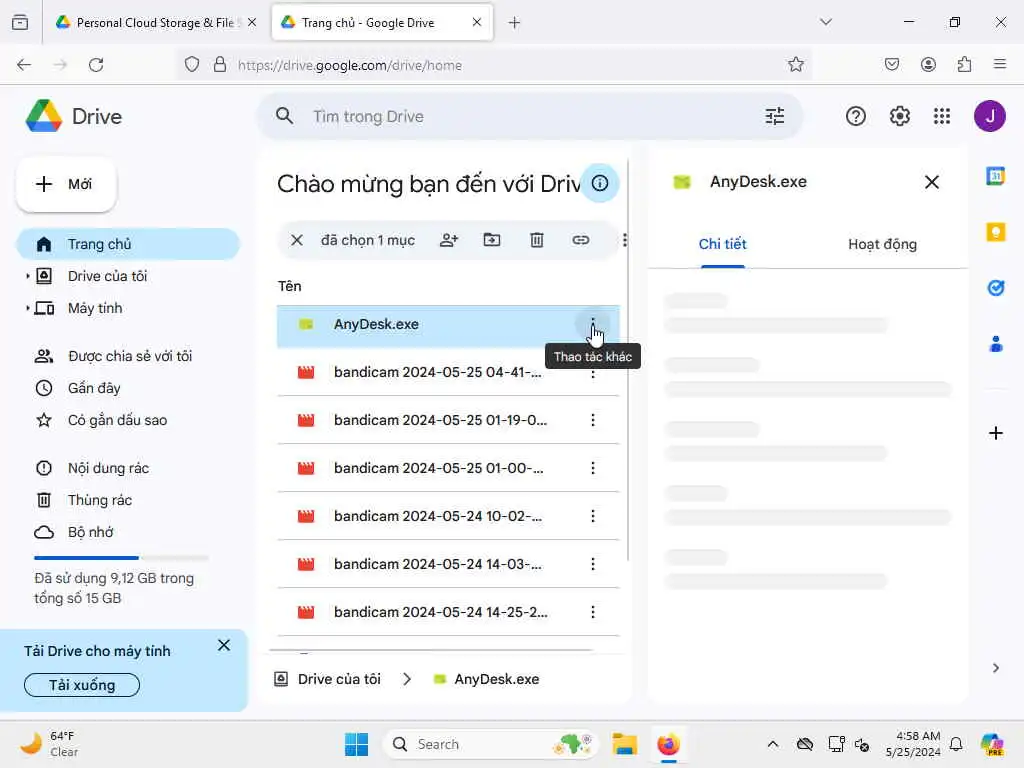1024x768 pixels.
Task: Open the Google apps grid
Action: click(942, 116)
